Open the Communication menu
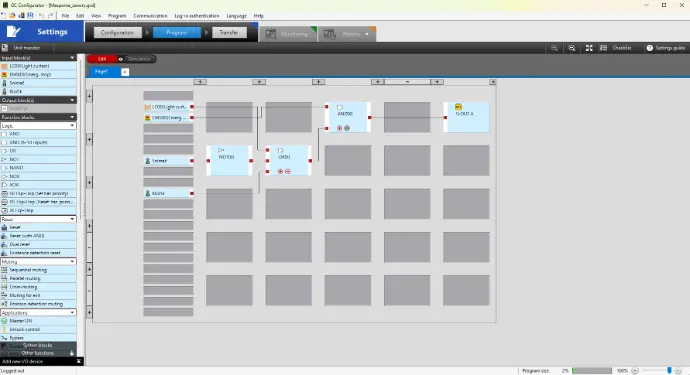The height and width of the screenshot is (375, 690). pyautogui.click(x=150, y=16)
